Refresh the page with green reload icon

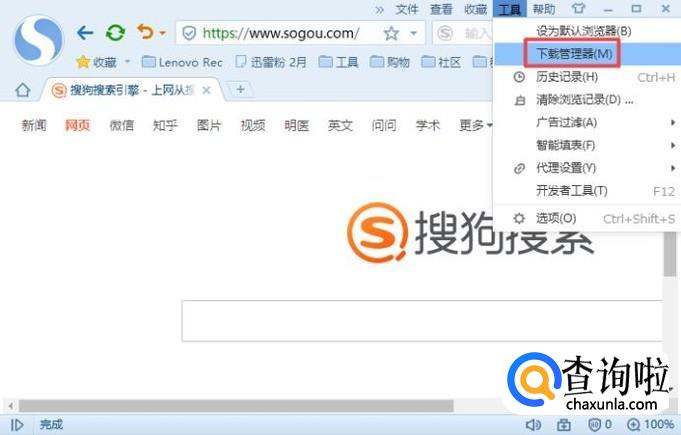[115, 33]
